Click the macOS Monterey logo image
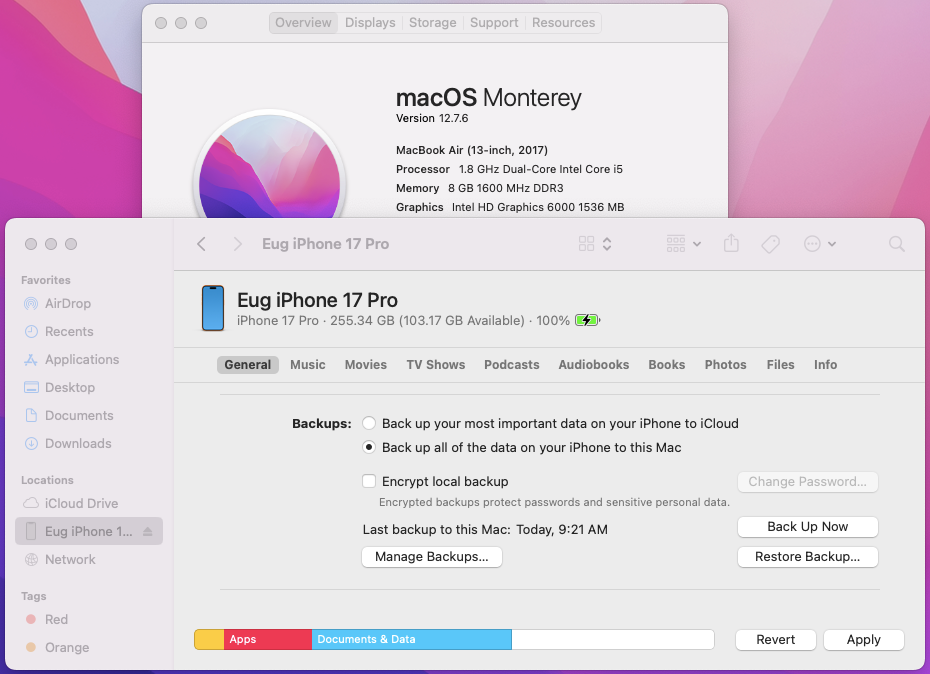930x674 pixels. coord(270,166)
